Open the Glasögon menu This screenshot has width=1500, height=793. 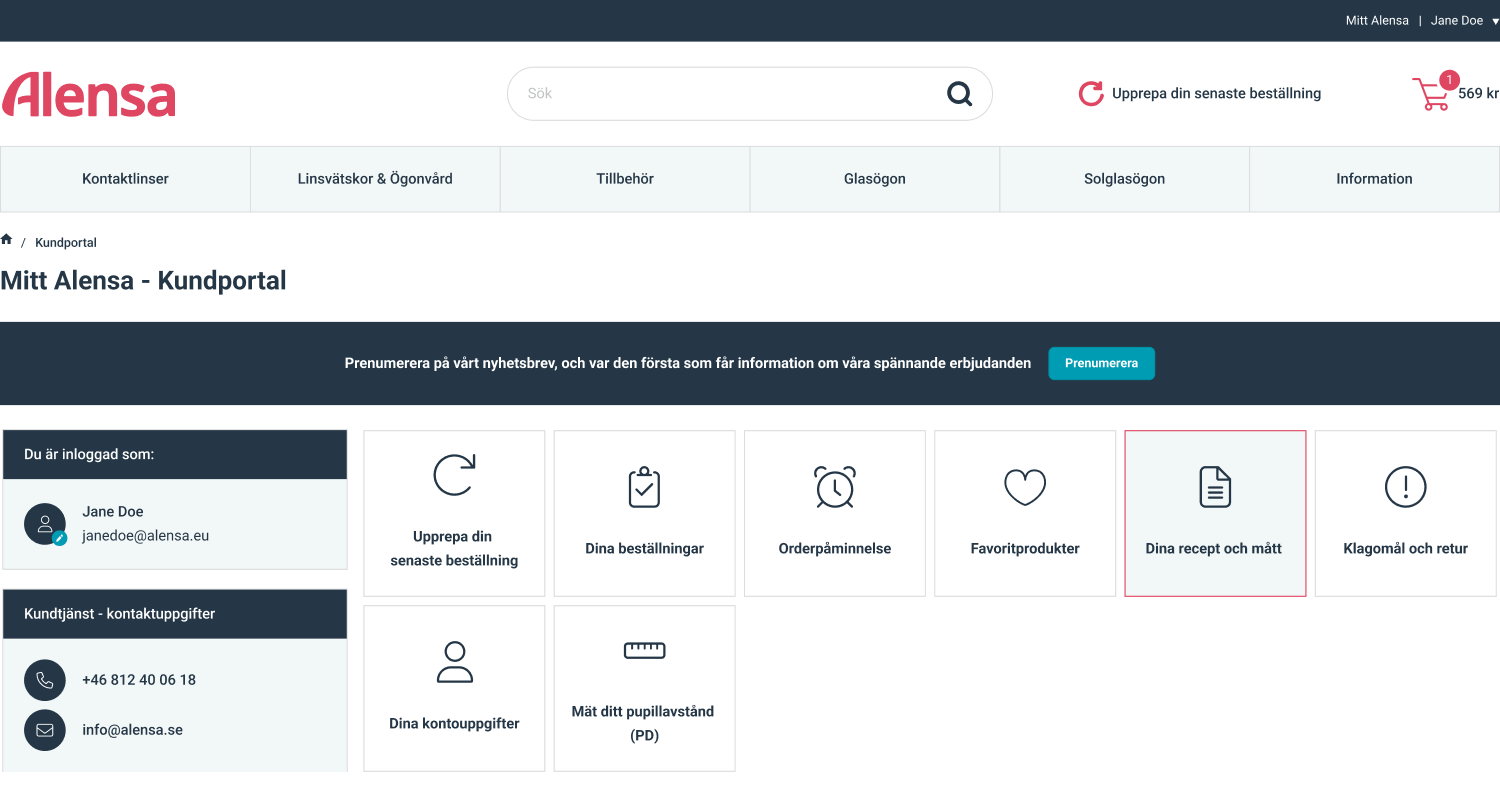coord(875,179)
